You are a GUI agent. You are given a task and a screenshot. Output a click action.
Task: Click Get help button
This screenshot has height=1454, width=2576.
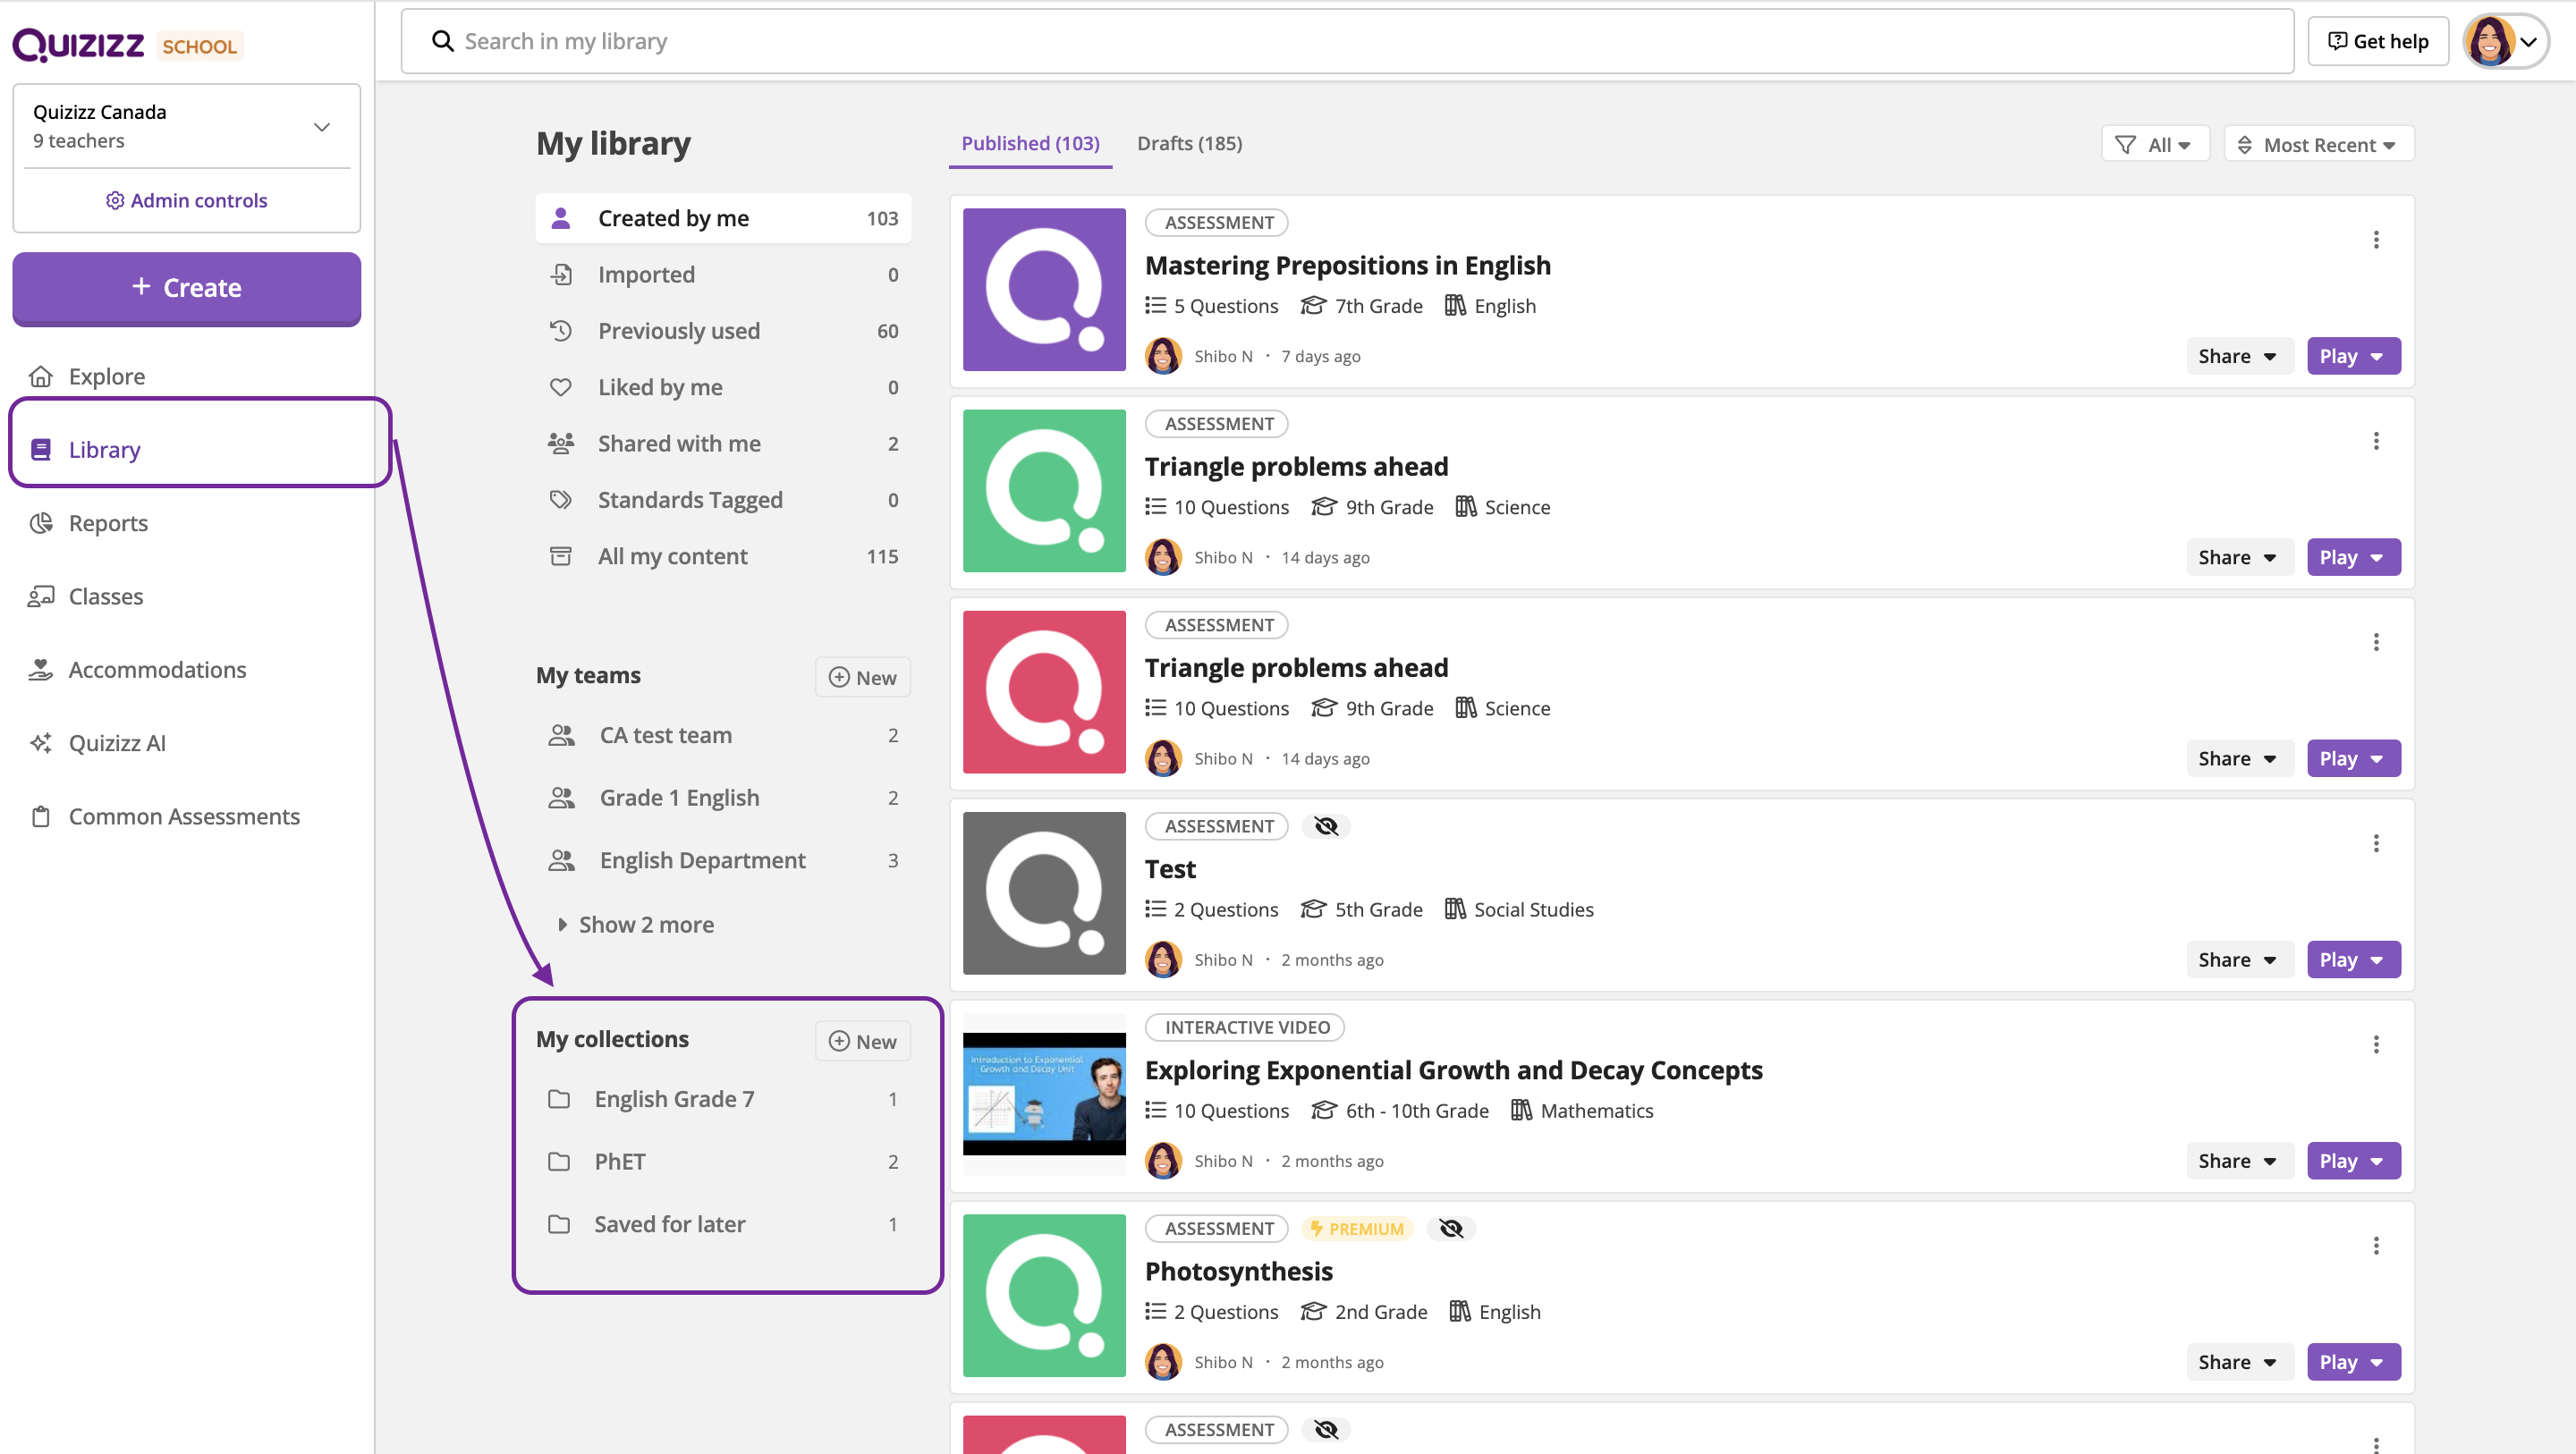pos(2377,41)
